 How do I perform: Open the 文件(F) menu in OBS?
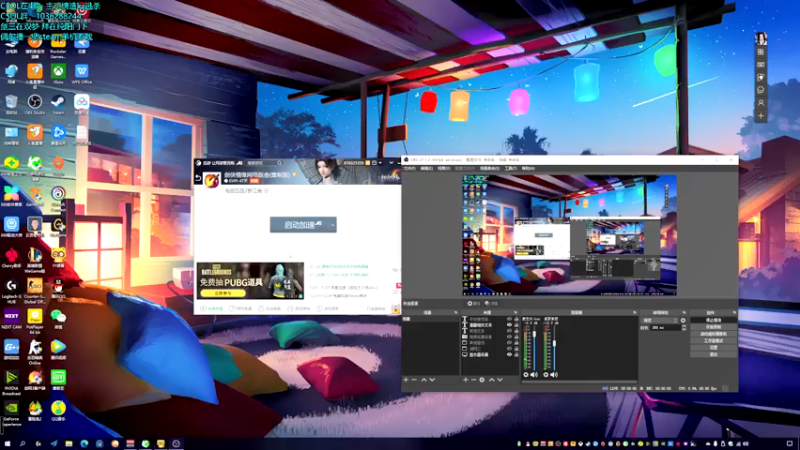pyautogui.click(x=410, y=168)
